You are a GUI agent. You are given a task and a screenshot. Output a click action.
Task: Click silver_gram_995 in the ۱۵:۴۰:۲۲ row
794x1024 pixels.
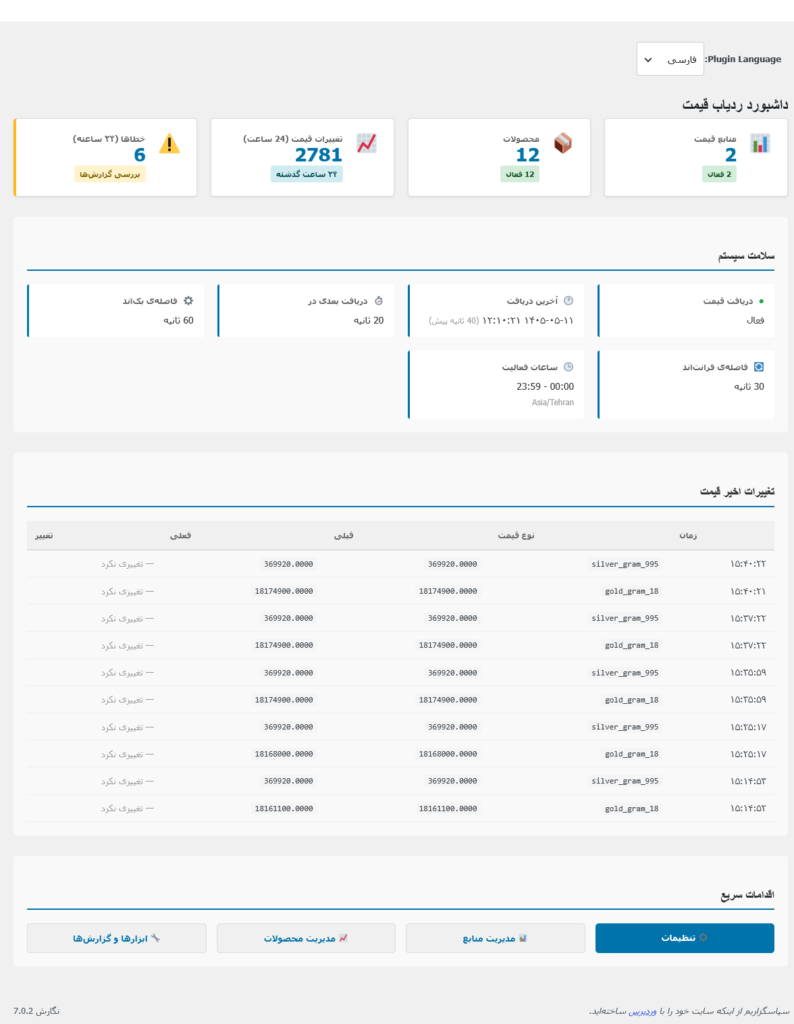click(625, 564)
